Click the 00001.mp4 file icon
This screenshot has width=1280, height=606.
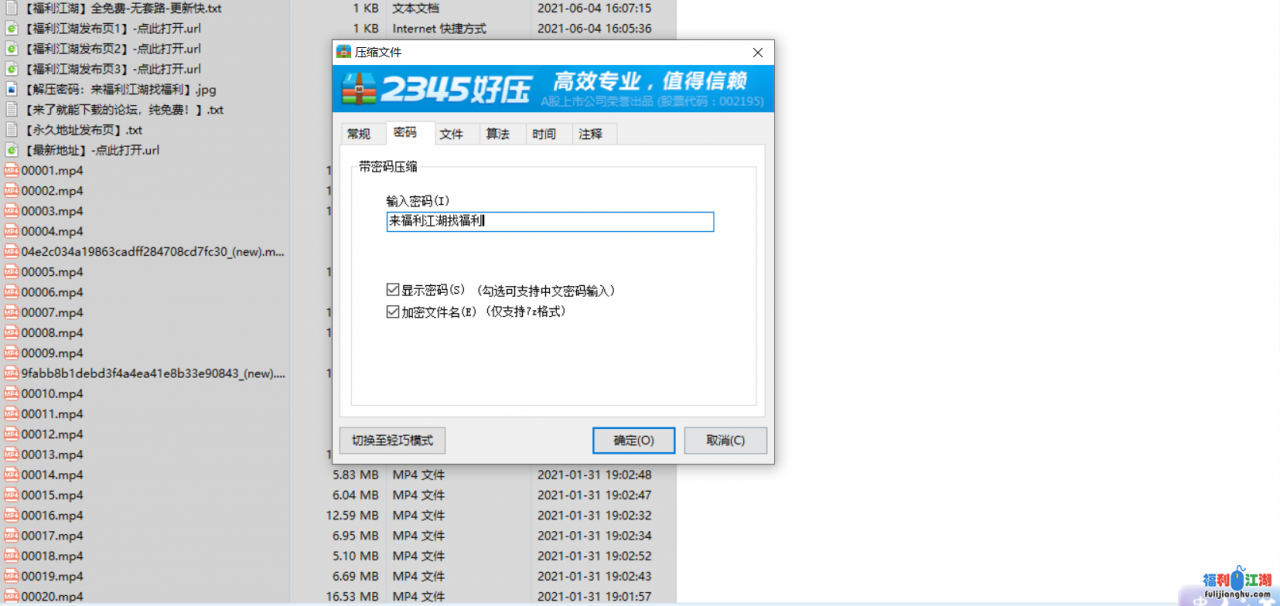pyautogui.click(x=11, y=170)
